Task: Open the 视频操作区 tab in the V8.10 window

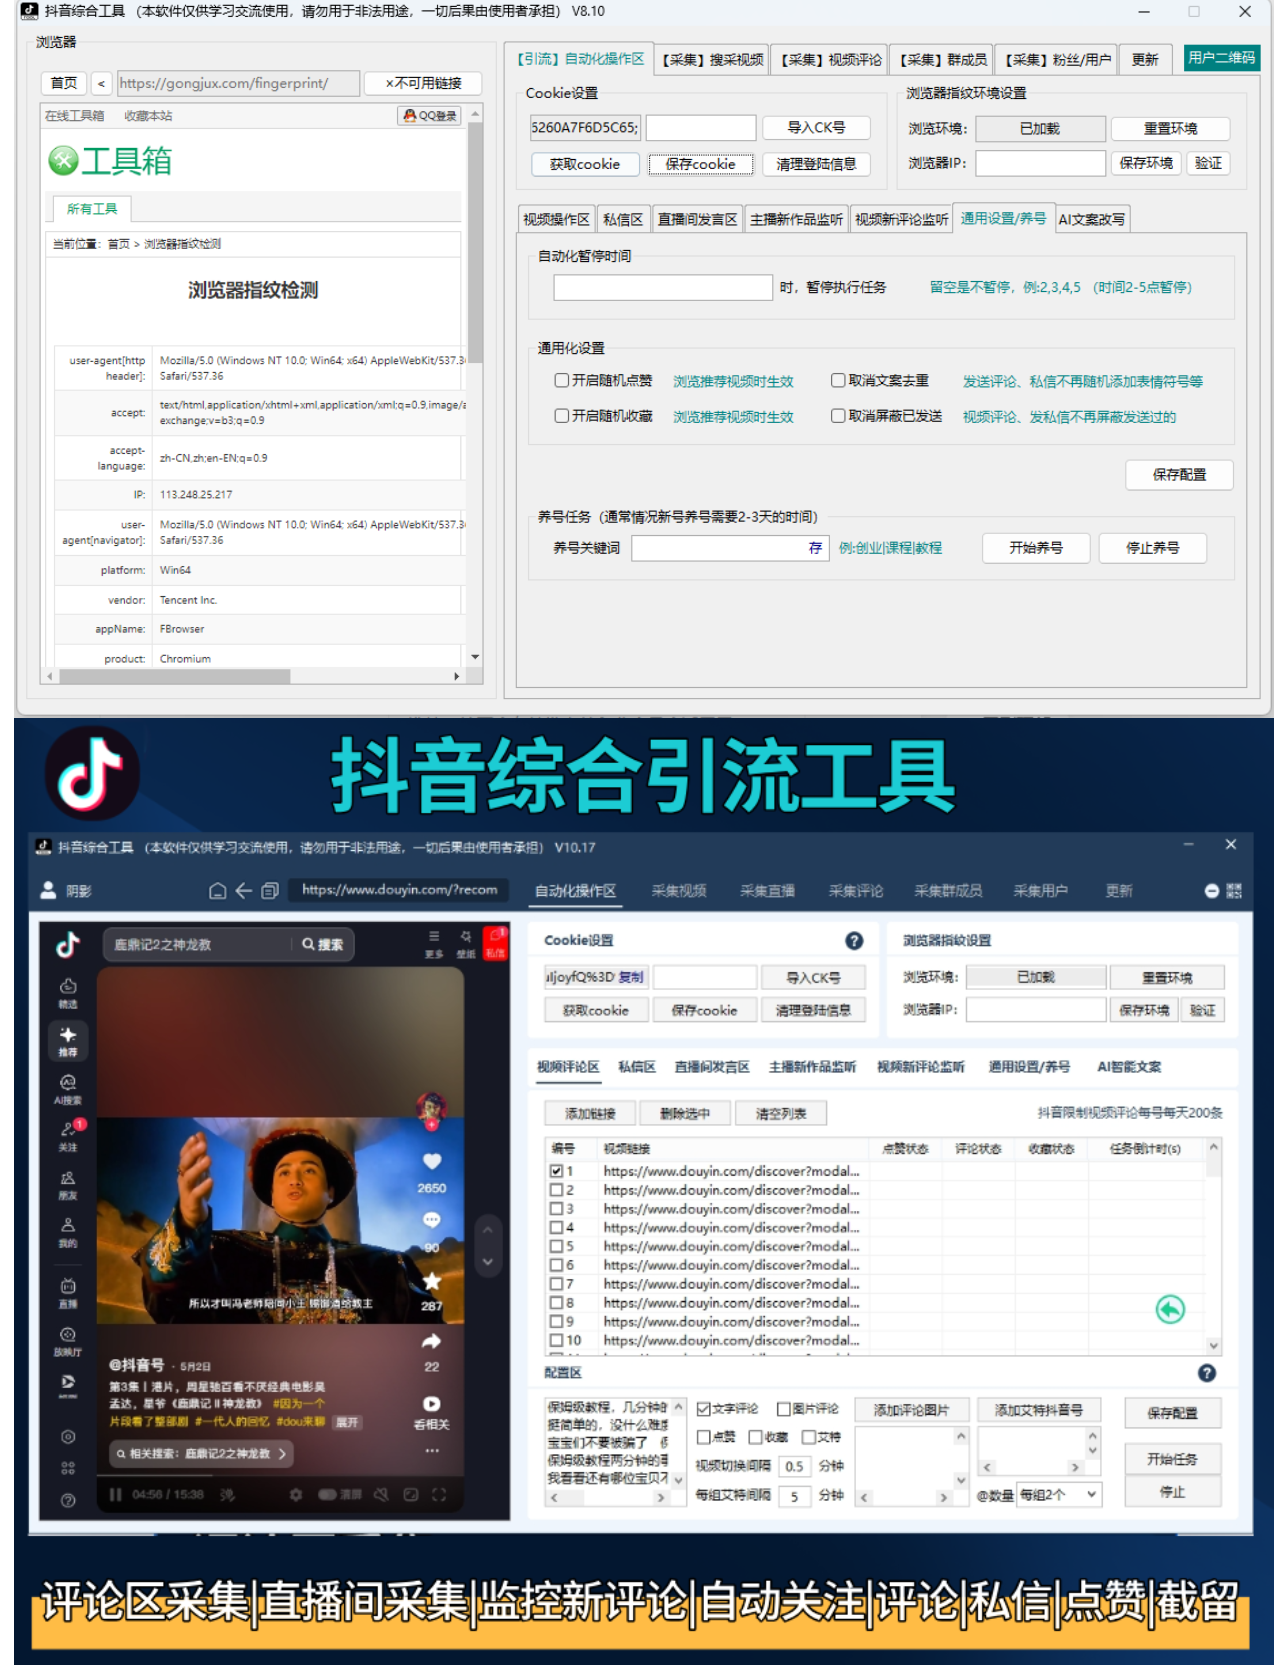Action: 556,219
